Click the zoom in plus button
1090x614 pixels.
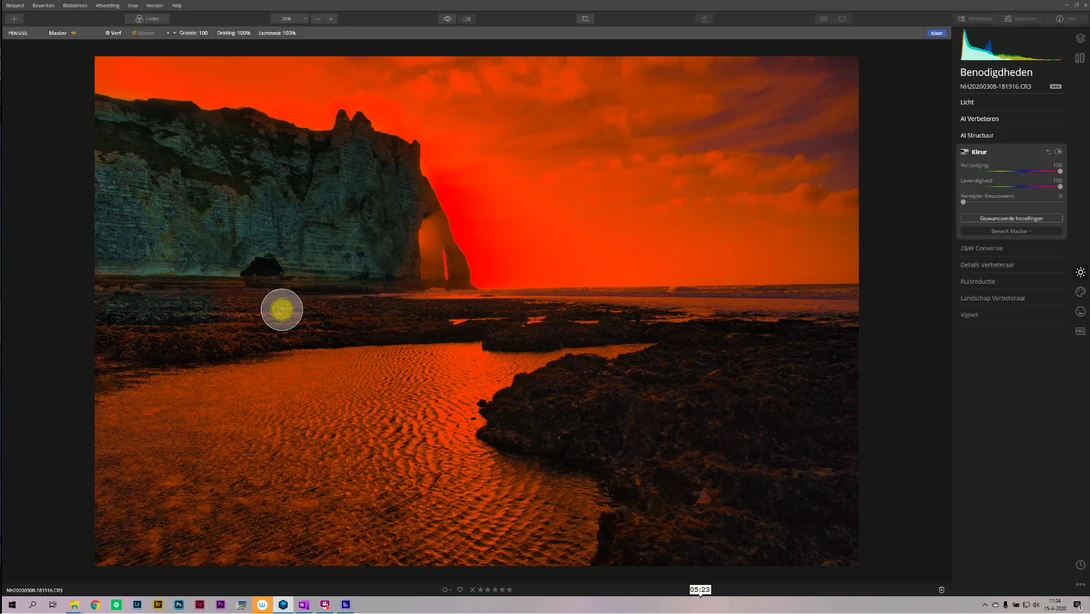pos(331,19)
